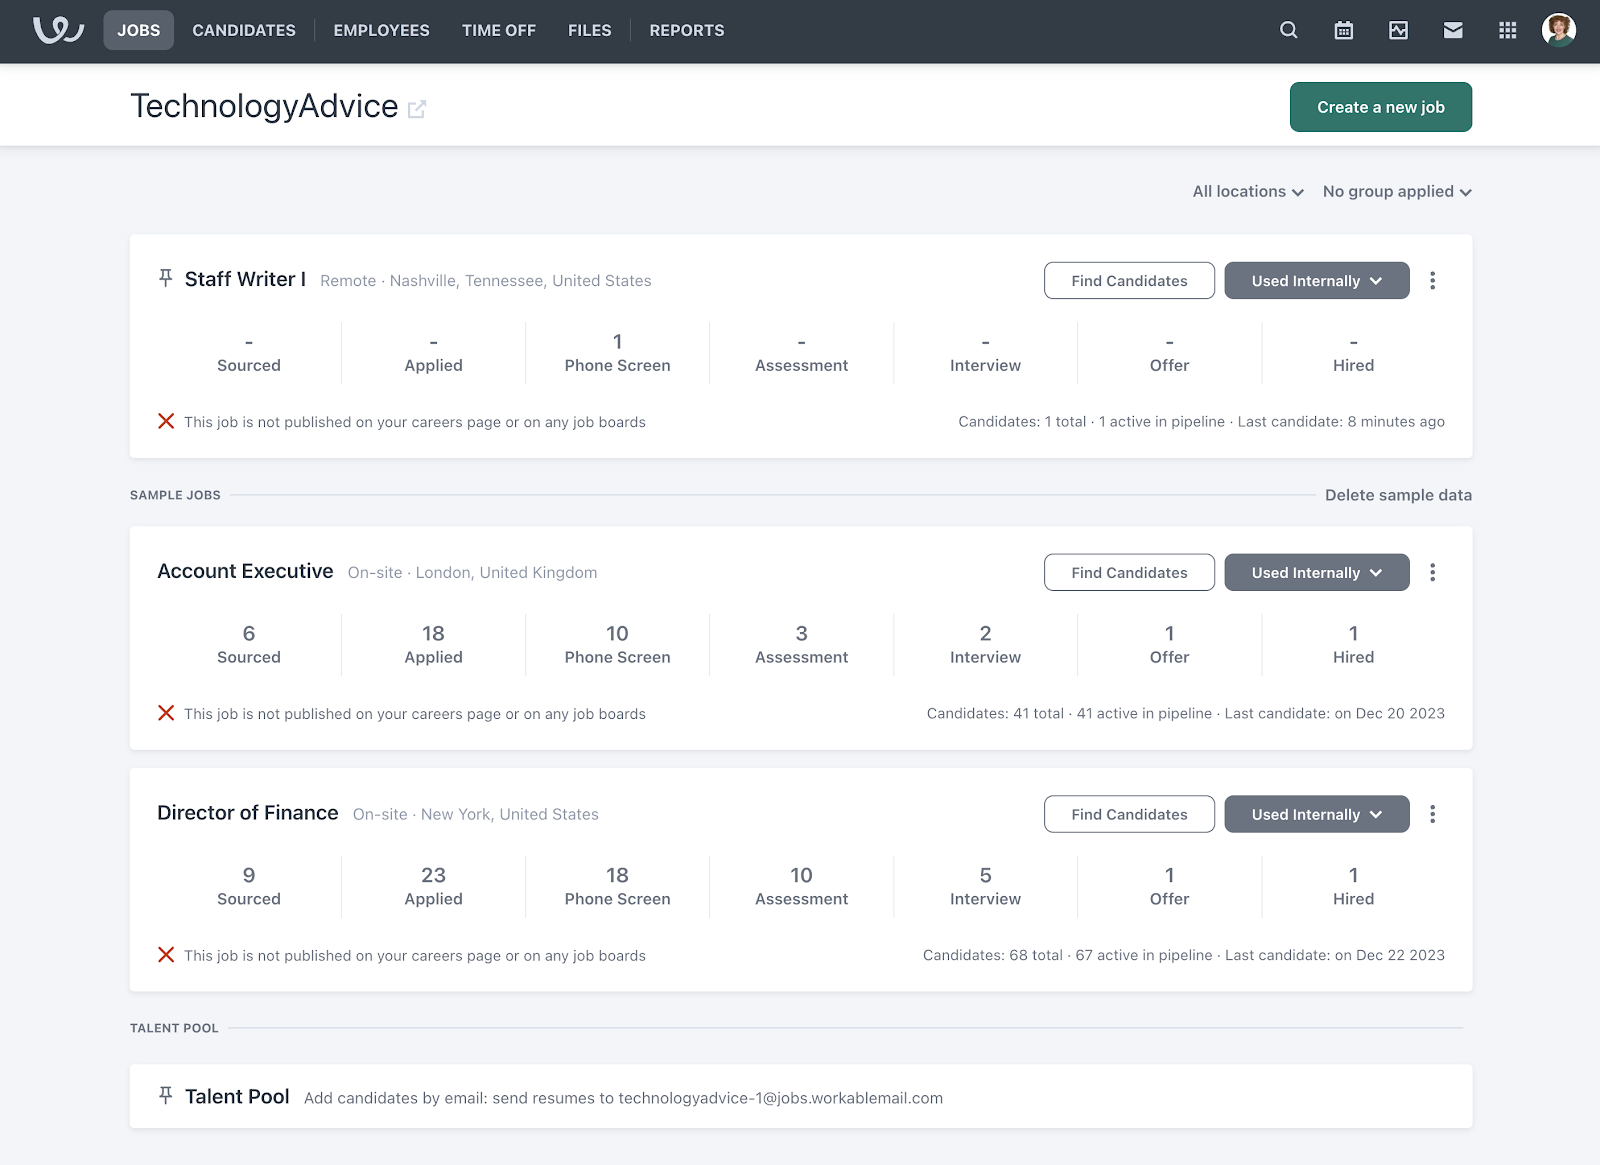
Task: View 2 Interview candidates for Account Executive
Action: (x=986, y=645)
